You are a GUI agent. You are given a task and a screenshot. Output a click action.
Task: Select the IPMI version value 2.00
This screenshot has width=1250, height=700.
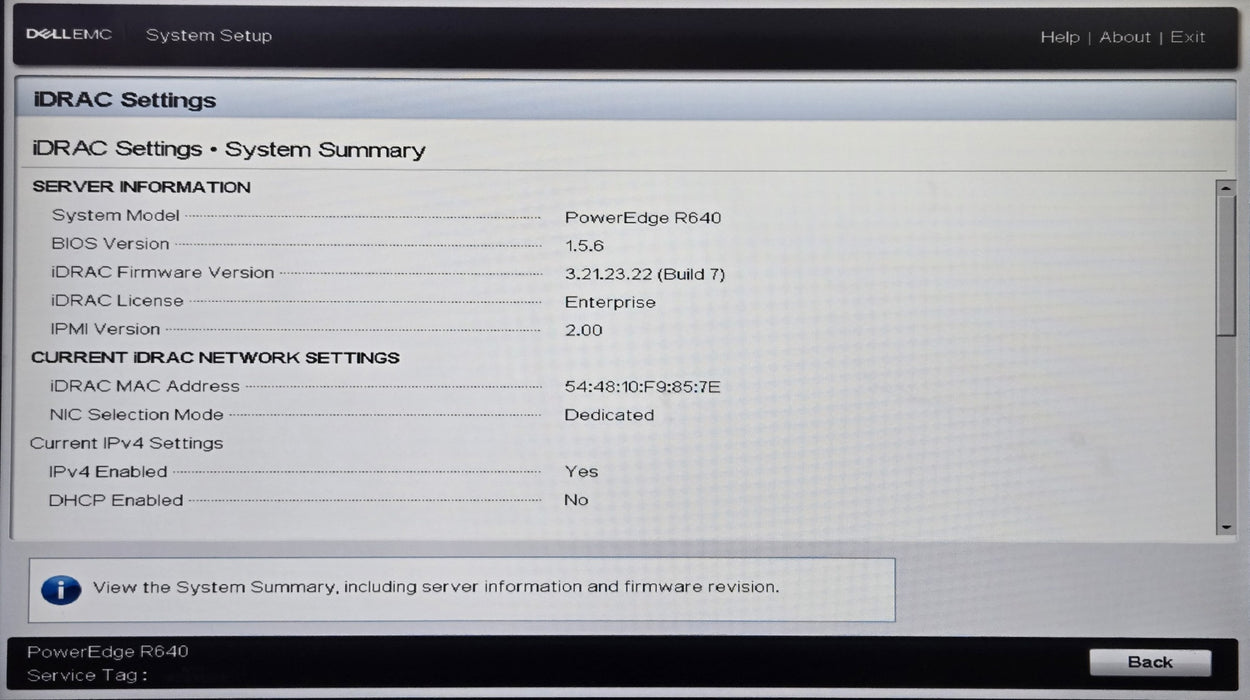(584, 330)
